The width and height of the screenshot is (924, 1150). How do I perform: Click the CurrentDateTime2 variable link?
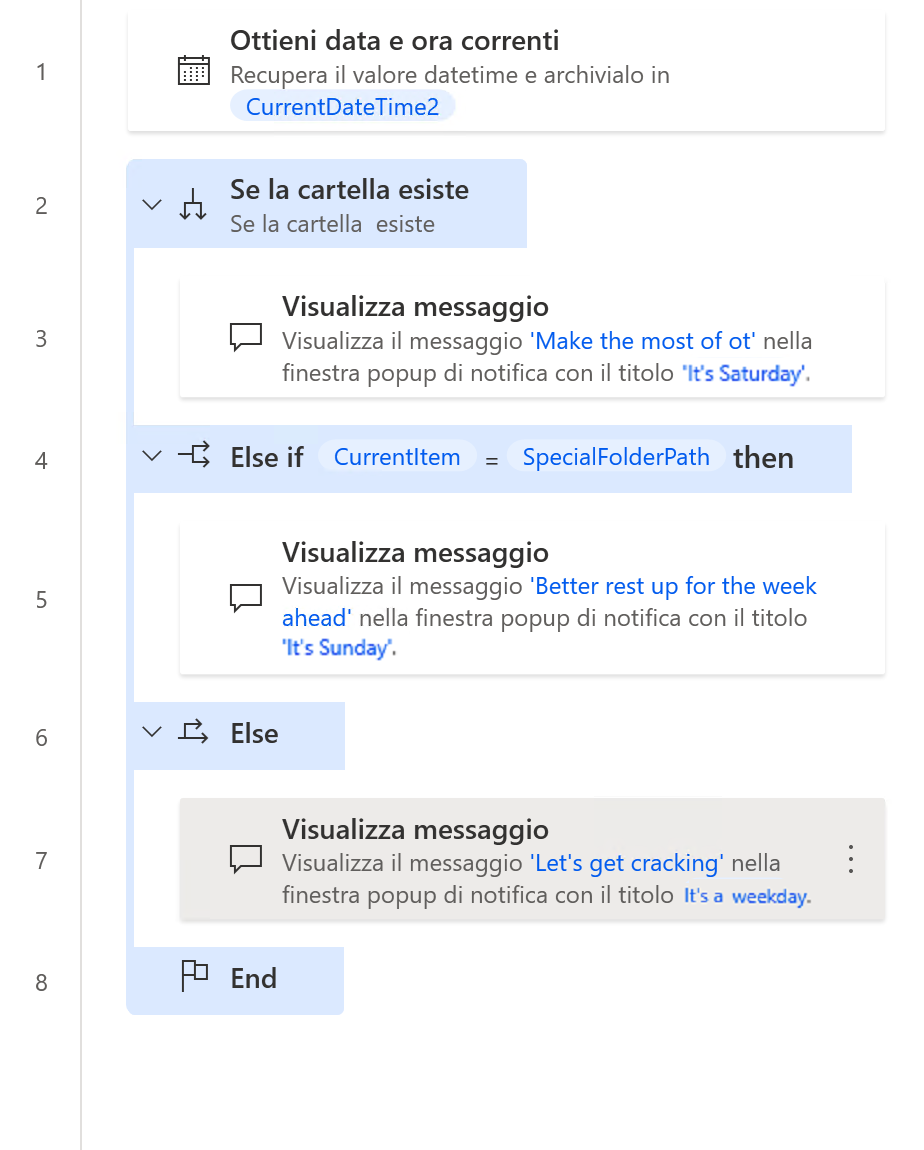(343, 106)
